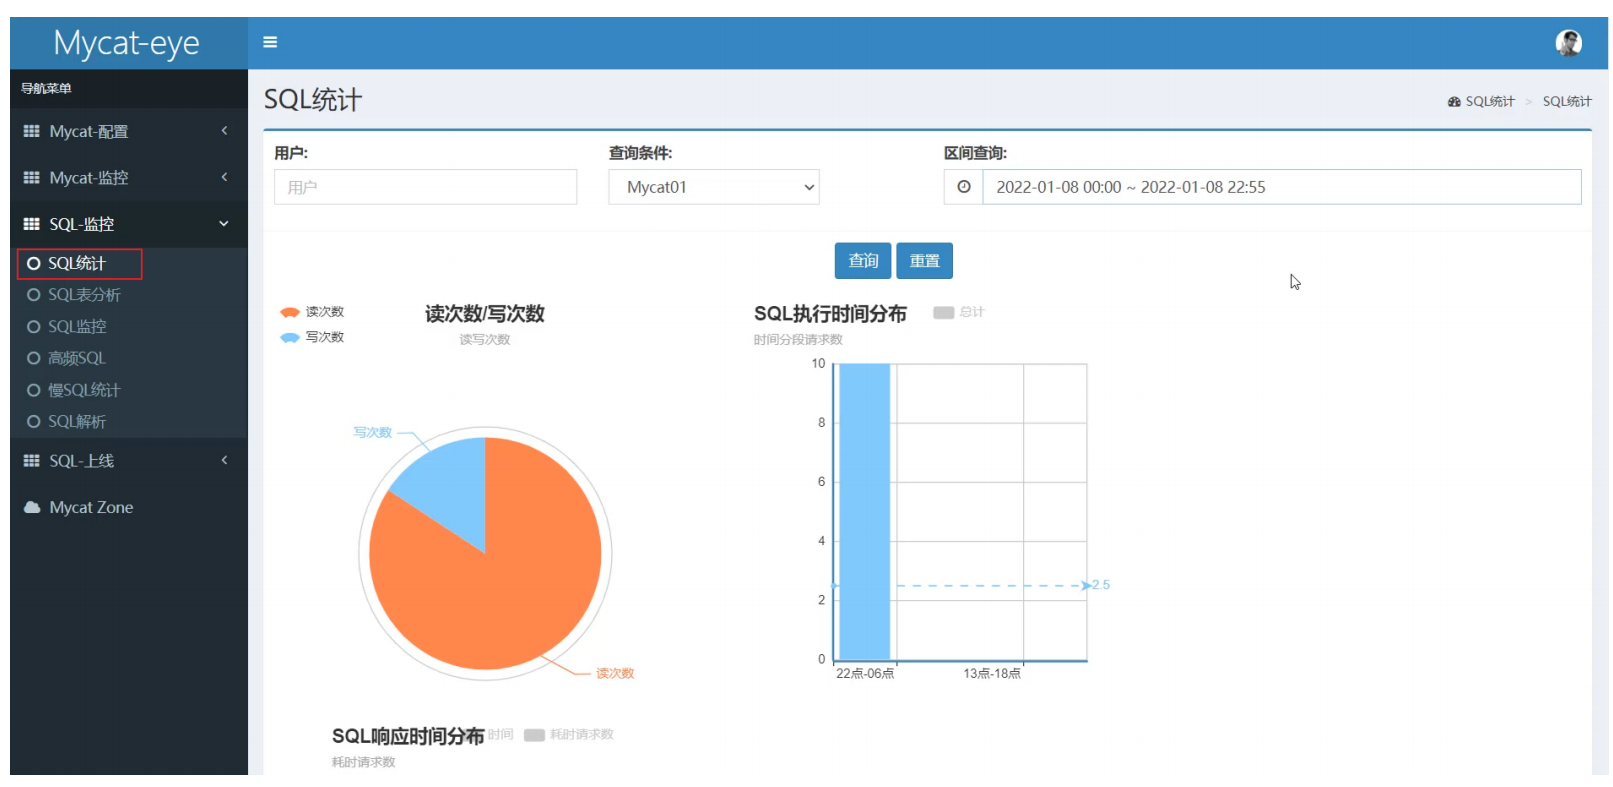Click the Mycat-配置 grid icon
Viewport: 1613px width, 787px height.
[x=32, y=131]
